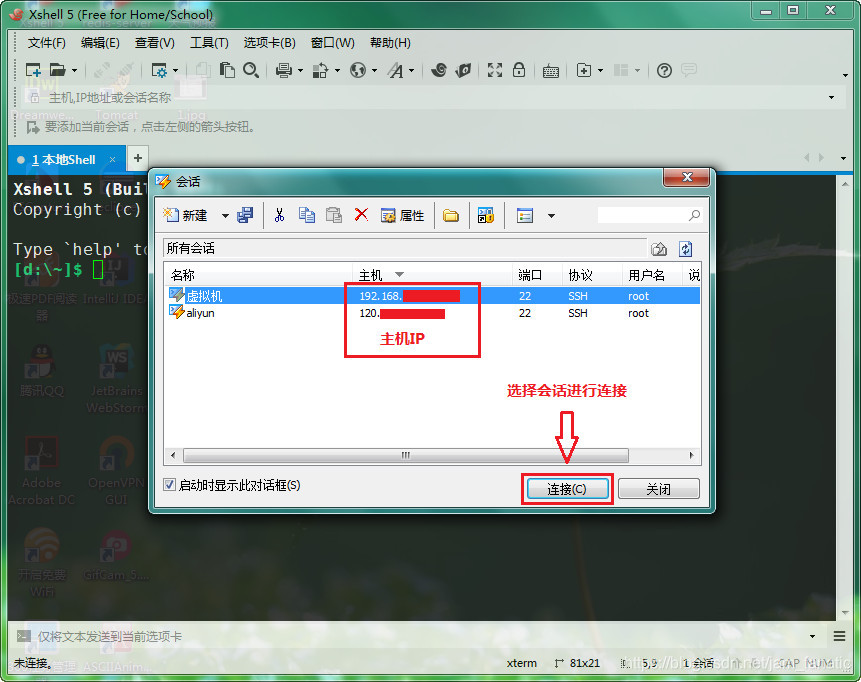Toggle the 启动时显示此对话框 checkbox
The image size is (861, 682).
[x=170, y=485]
